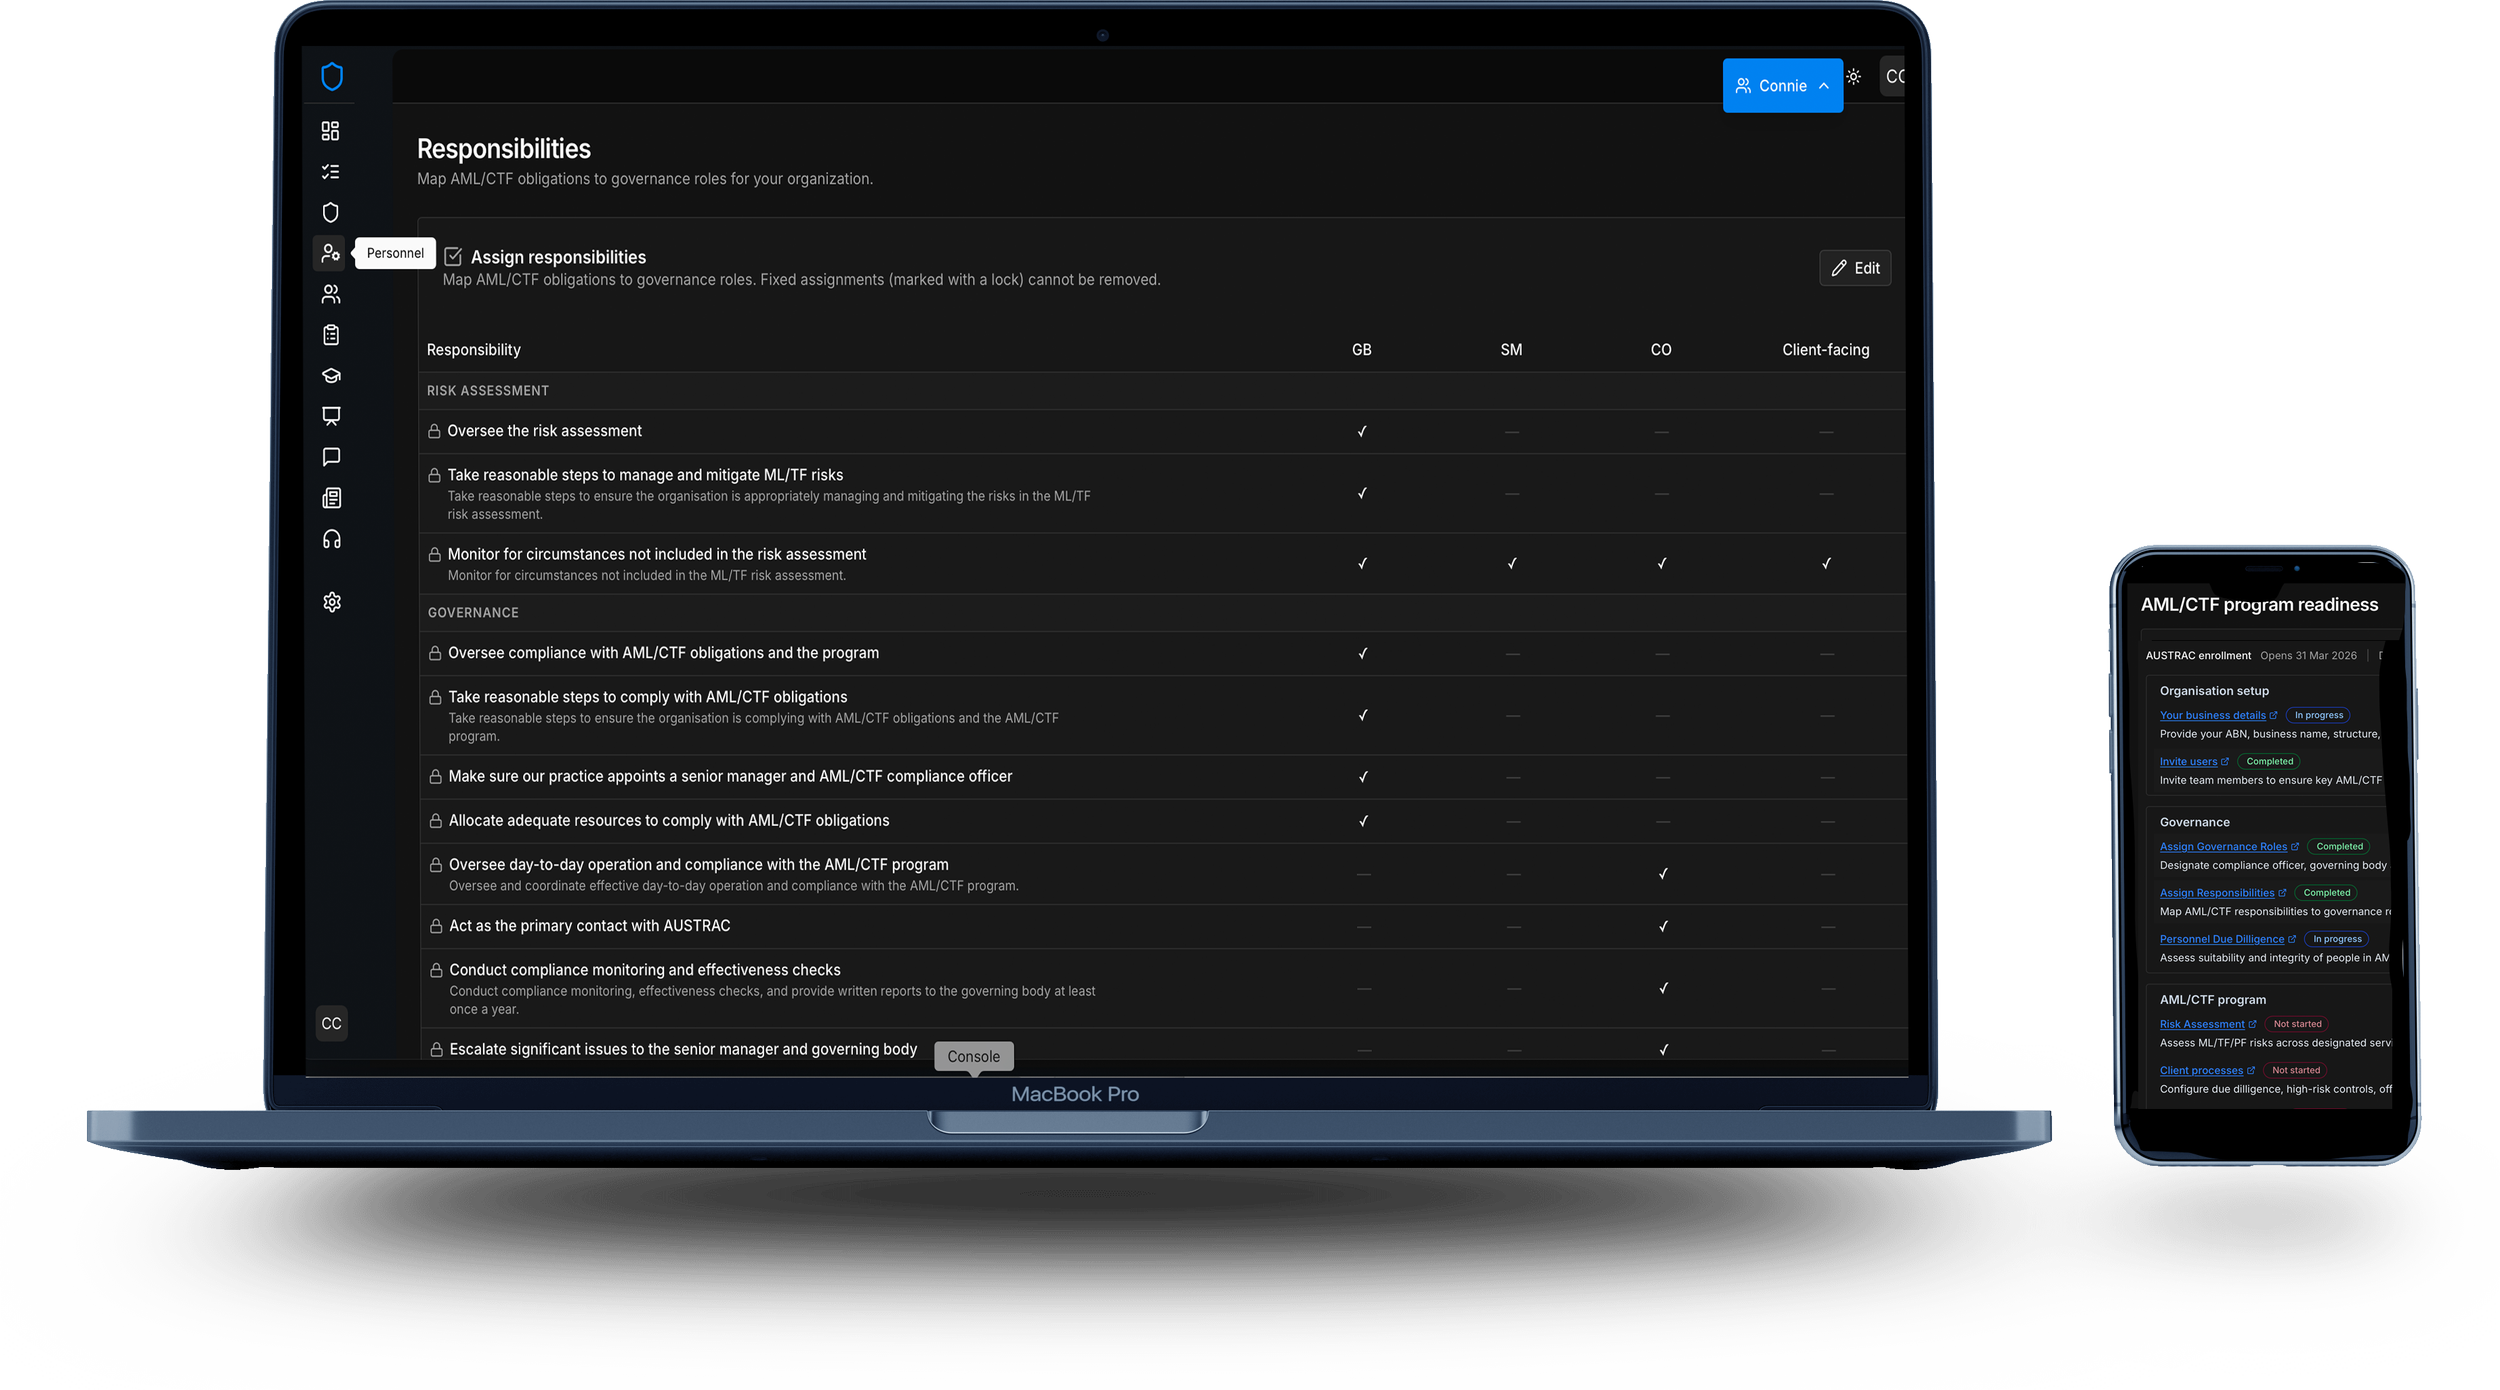The image size is (2500, 1390).
Task: Open the chat message bubble icon
Action: click(331, 457)
